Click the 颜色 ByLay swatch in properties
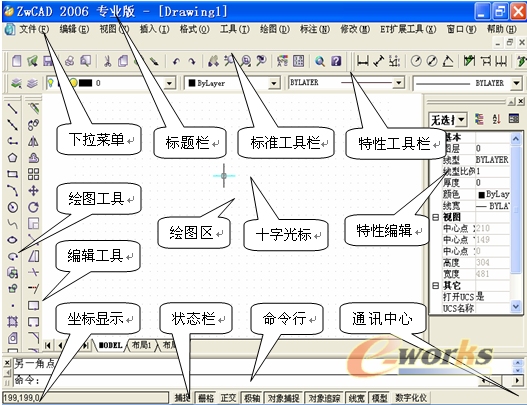 click(482, 194)
